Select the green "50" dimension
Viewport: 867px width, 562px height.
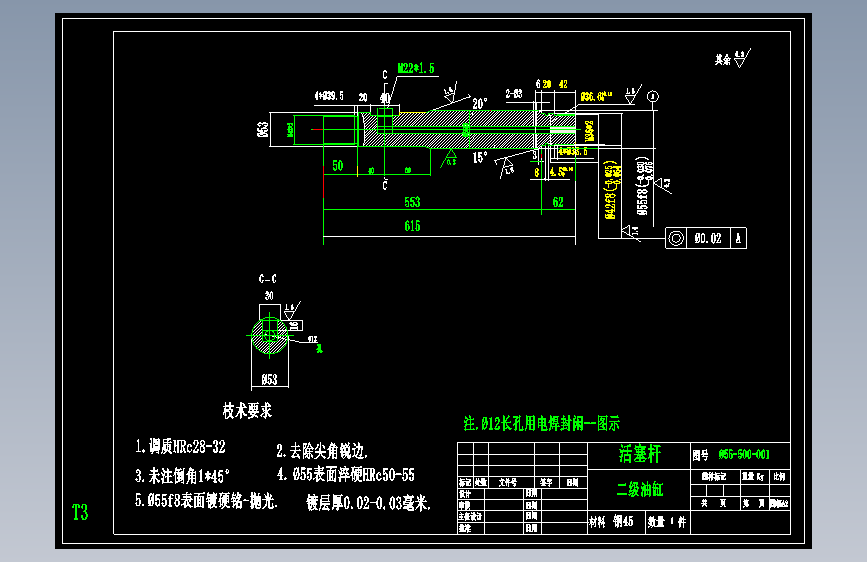tap(337, 165)
